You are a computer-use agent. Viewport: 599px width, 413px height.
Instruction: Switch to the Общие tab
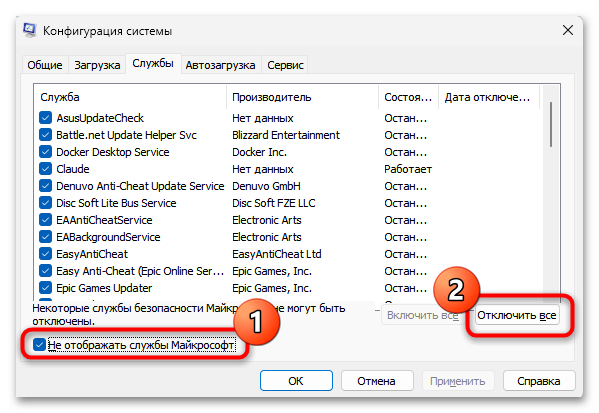[45, 65]
